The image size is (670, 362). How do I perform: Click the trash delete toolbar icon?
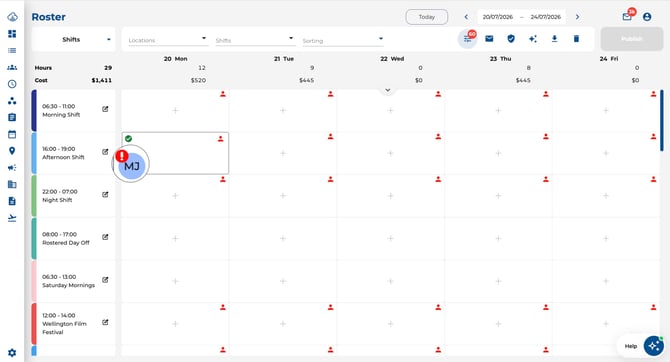point(576,39)
